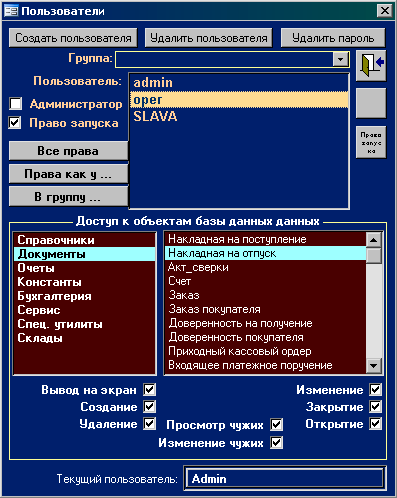Select 'Справочники' category

pos(84,240)
